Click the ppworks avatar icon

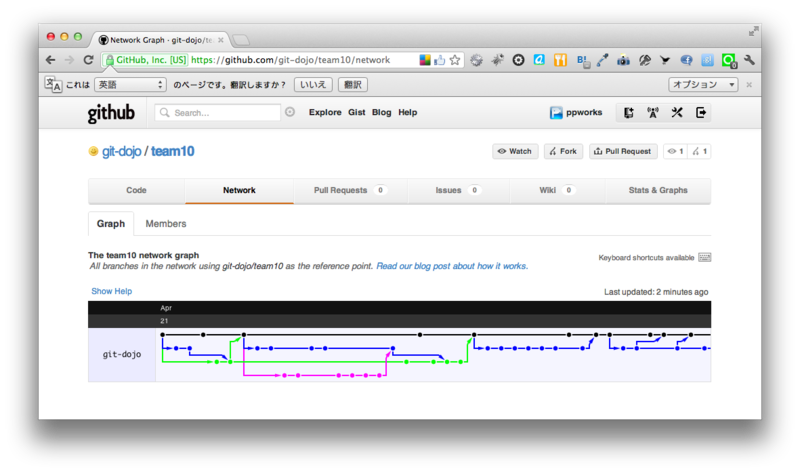pyautogui.click(x=556, y=113)
